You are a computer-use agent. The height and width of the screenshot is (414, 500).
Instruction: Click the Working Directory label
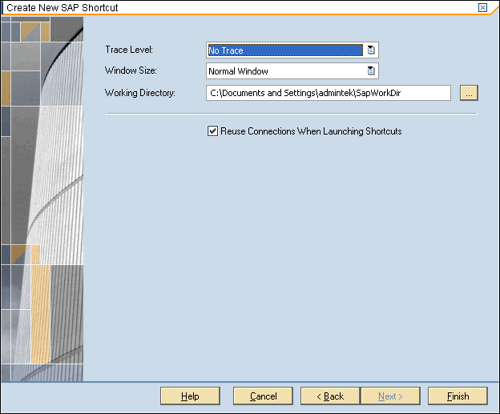coord(140,93)
